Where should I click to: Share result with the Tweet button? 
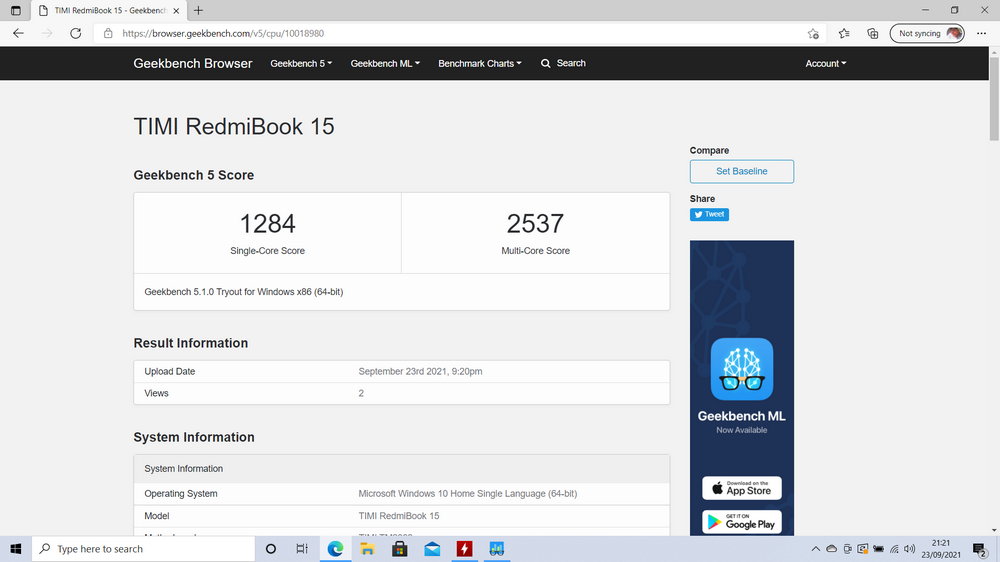[709, 214]
